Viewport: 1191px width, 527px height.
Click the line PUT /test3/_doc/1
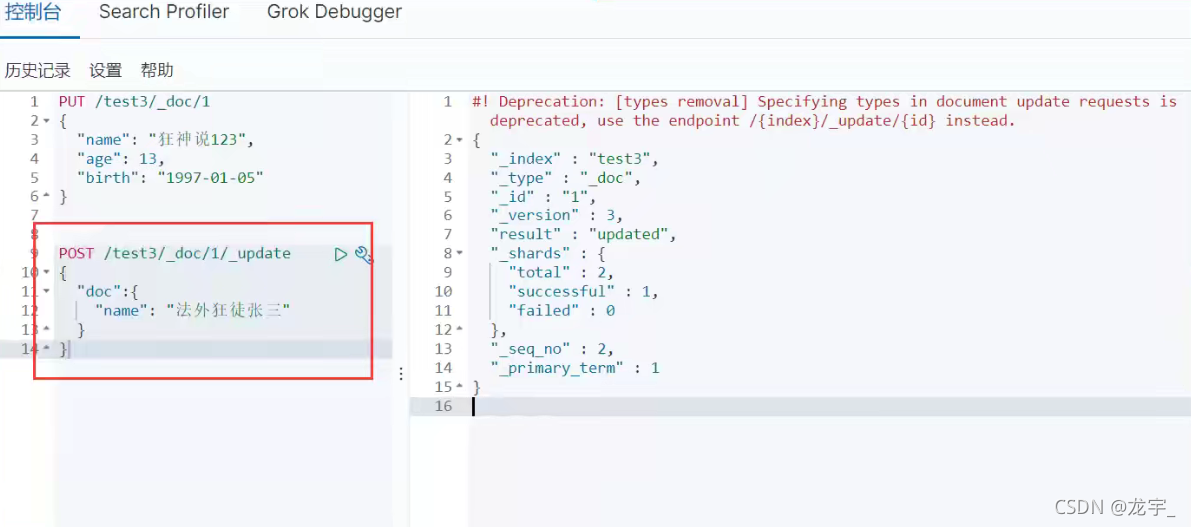134,102
